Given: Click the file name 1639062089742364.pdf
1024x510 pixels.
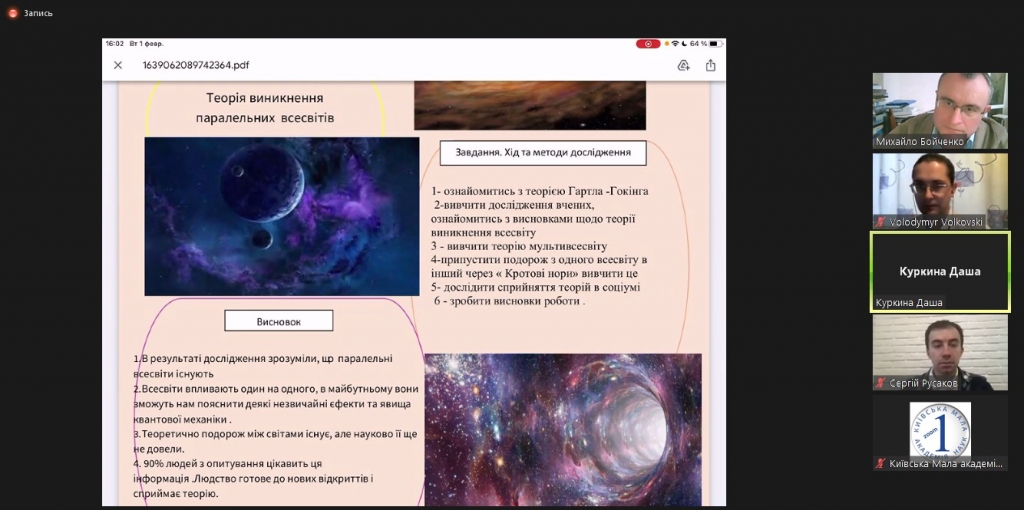Looking at the screenshot, I should point(196,65).
